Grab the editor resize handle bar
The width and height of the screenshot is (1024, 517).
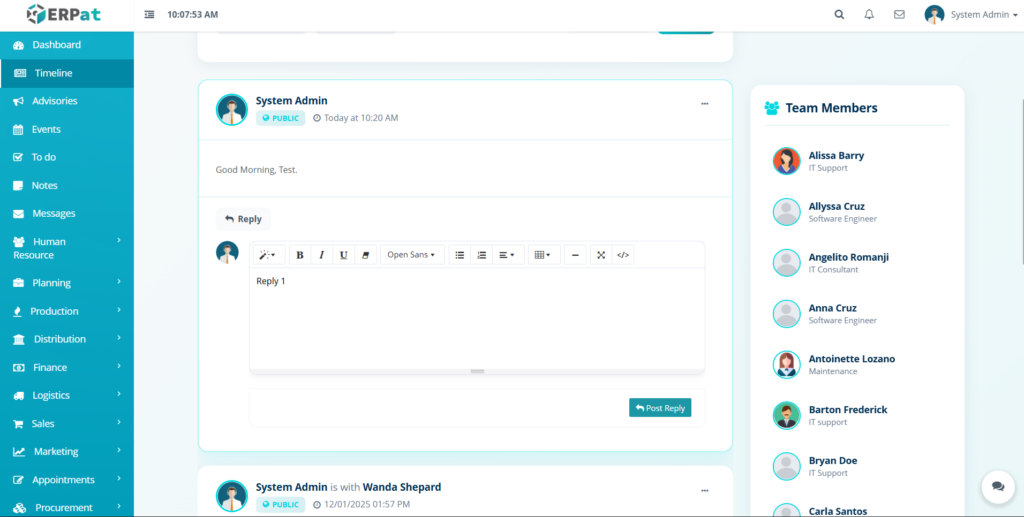(477, 371)
